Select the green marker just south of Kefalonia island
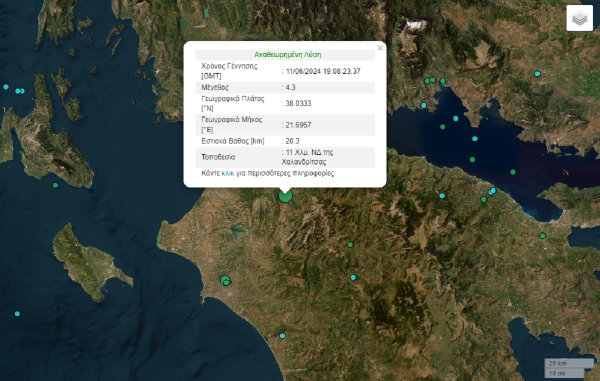The width and height of the screenshot is (600, 381). click(x=55, y=185)
